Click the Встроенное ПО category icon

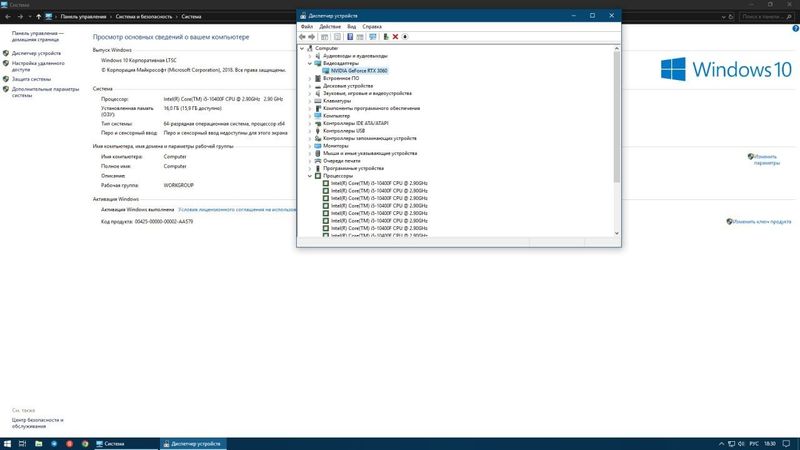pyautogui.click(x=318, y=79)
